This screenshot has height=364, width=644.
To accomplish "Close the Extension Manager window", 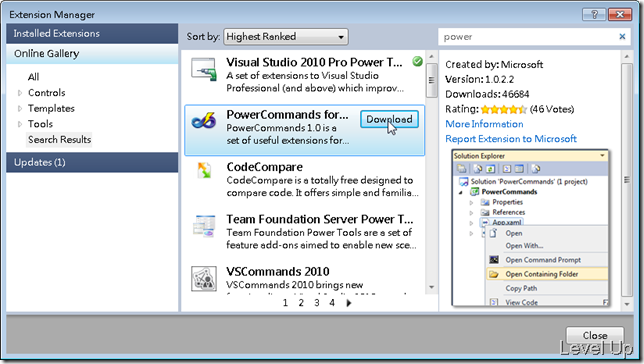I will pos(620,14).
